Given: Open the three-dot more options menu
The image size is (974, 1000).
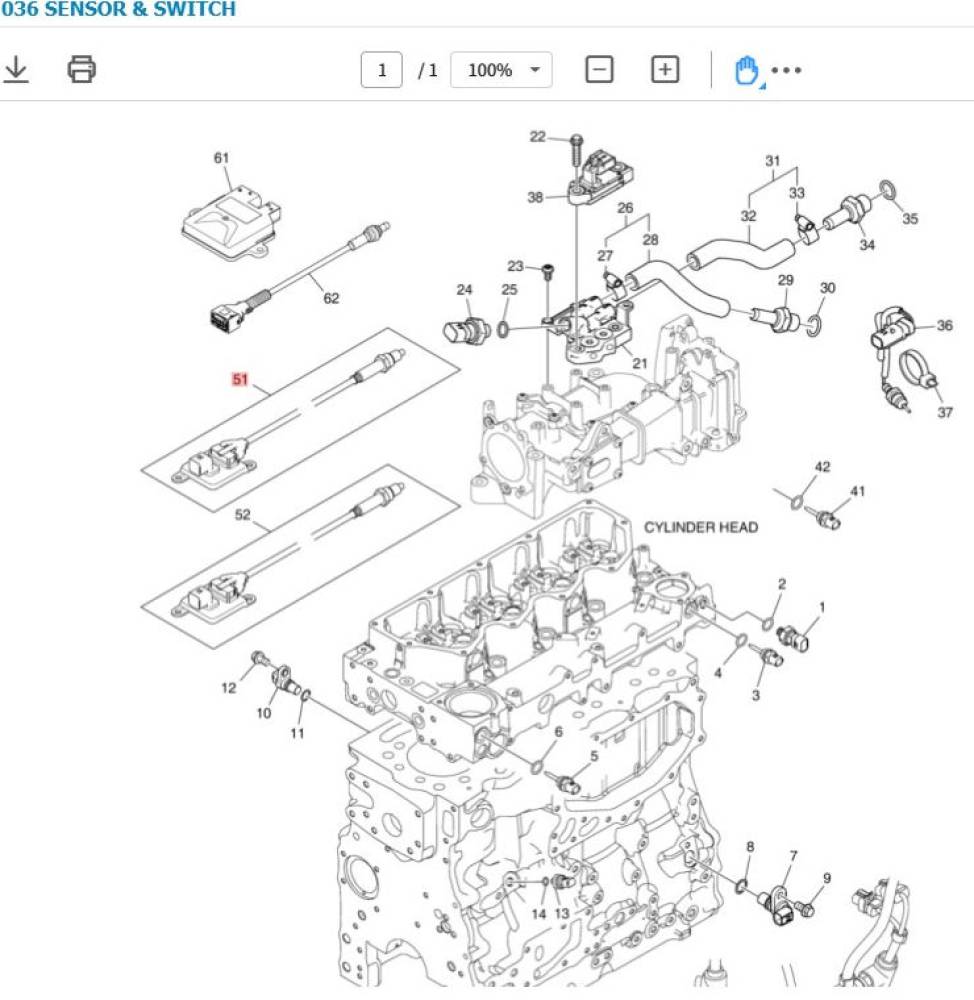Looking at the screenshot, I should pyautogui.click(x=787, y=71).
